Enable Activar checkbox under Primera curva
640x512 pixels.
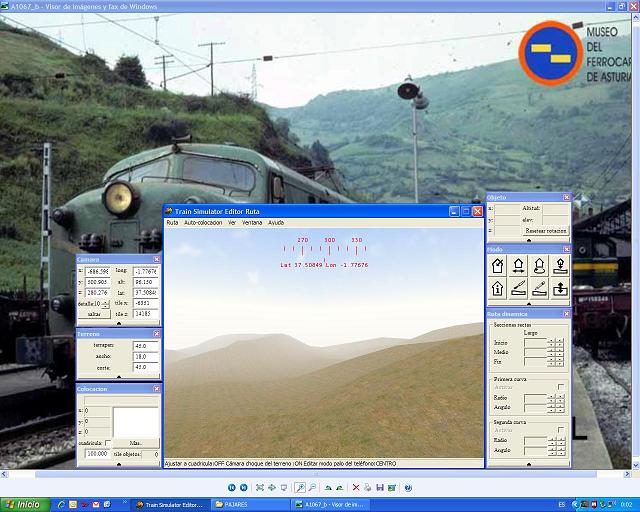coord(560,387)
